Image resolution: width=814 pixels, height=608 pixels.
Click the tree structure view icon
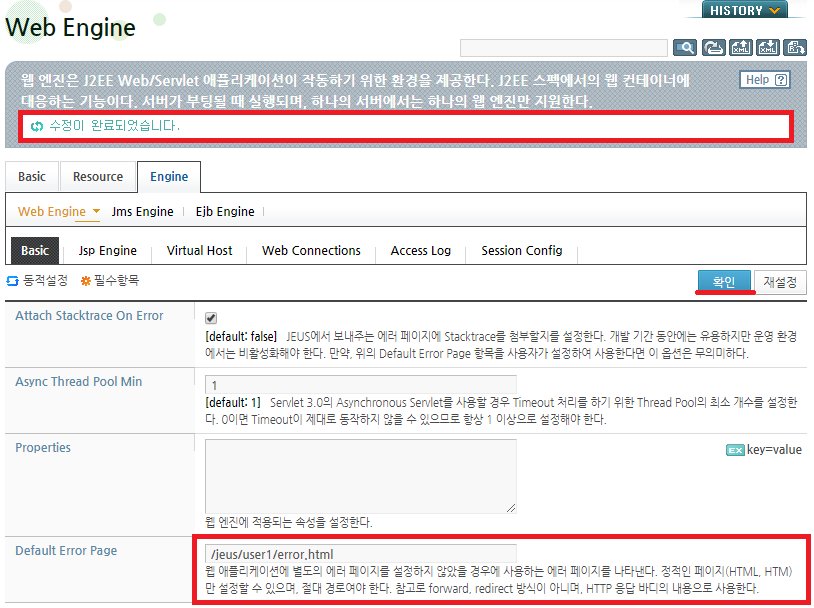coord(794,48)
